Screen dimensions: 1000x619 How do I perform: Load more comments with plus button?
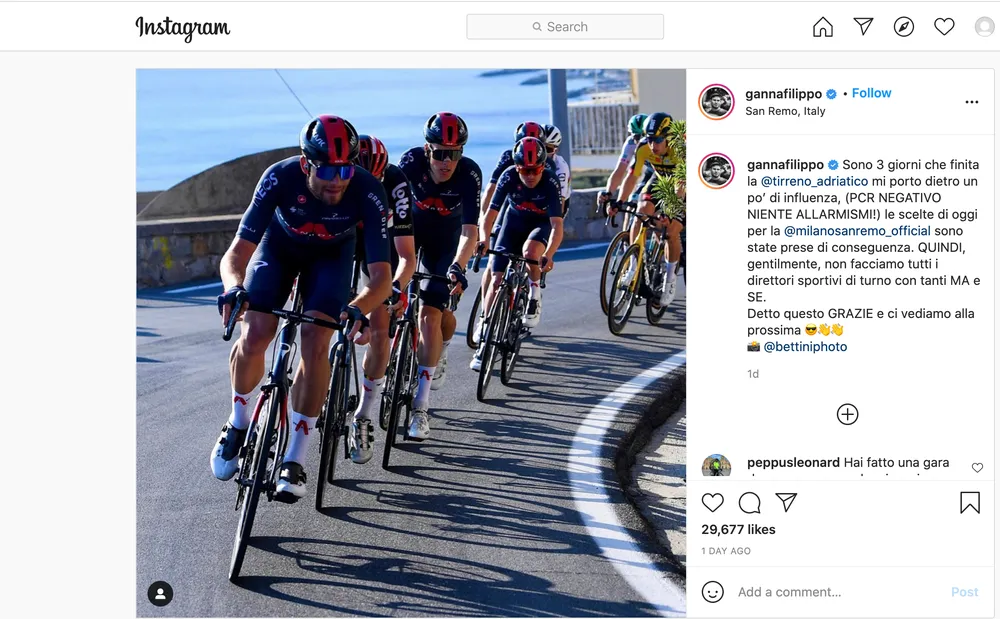pos(847,414)
